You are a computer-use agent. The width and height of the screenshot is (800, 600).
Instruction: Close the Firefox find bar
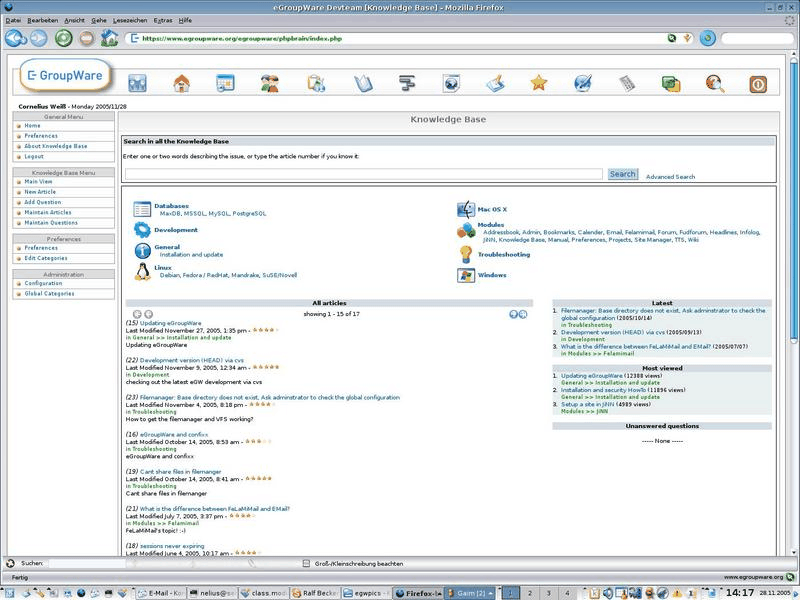point(10,563)
